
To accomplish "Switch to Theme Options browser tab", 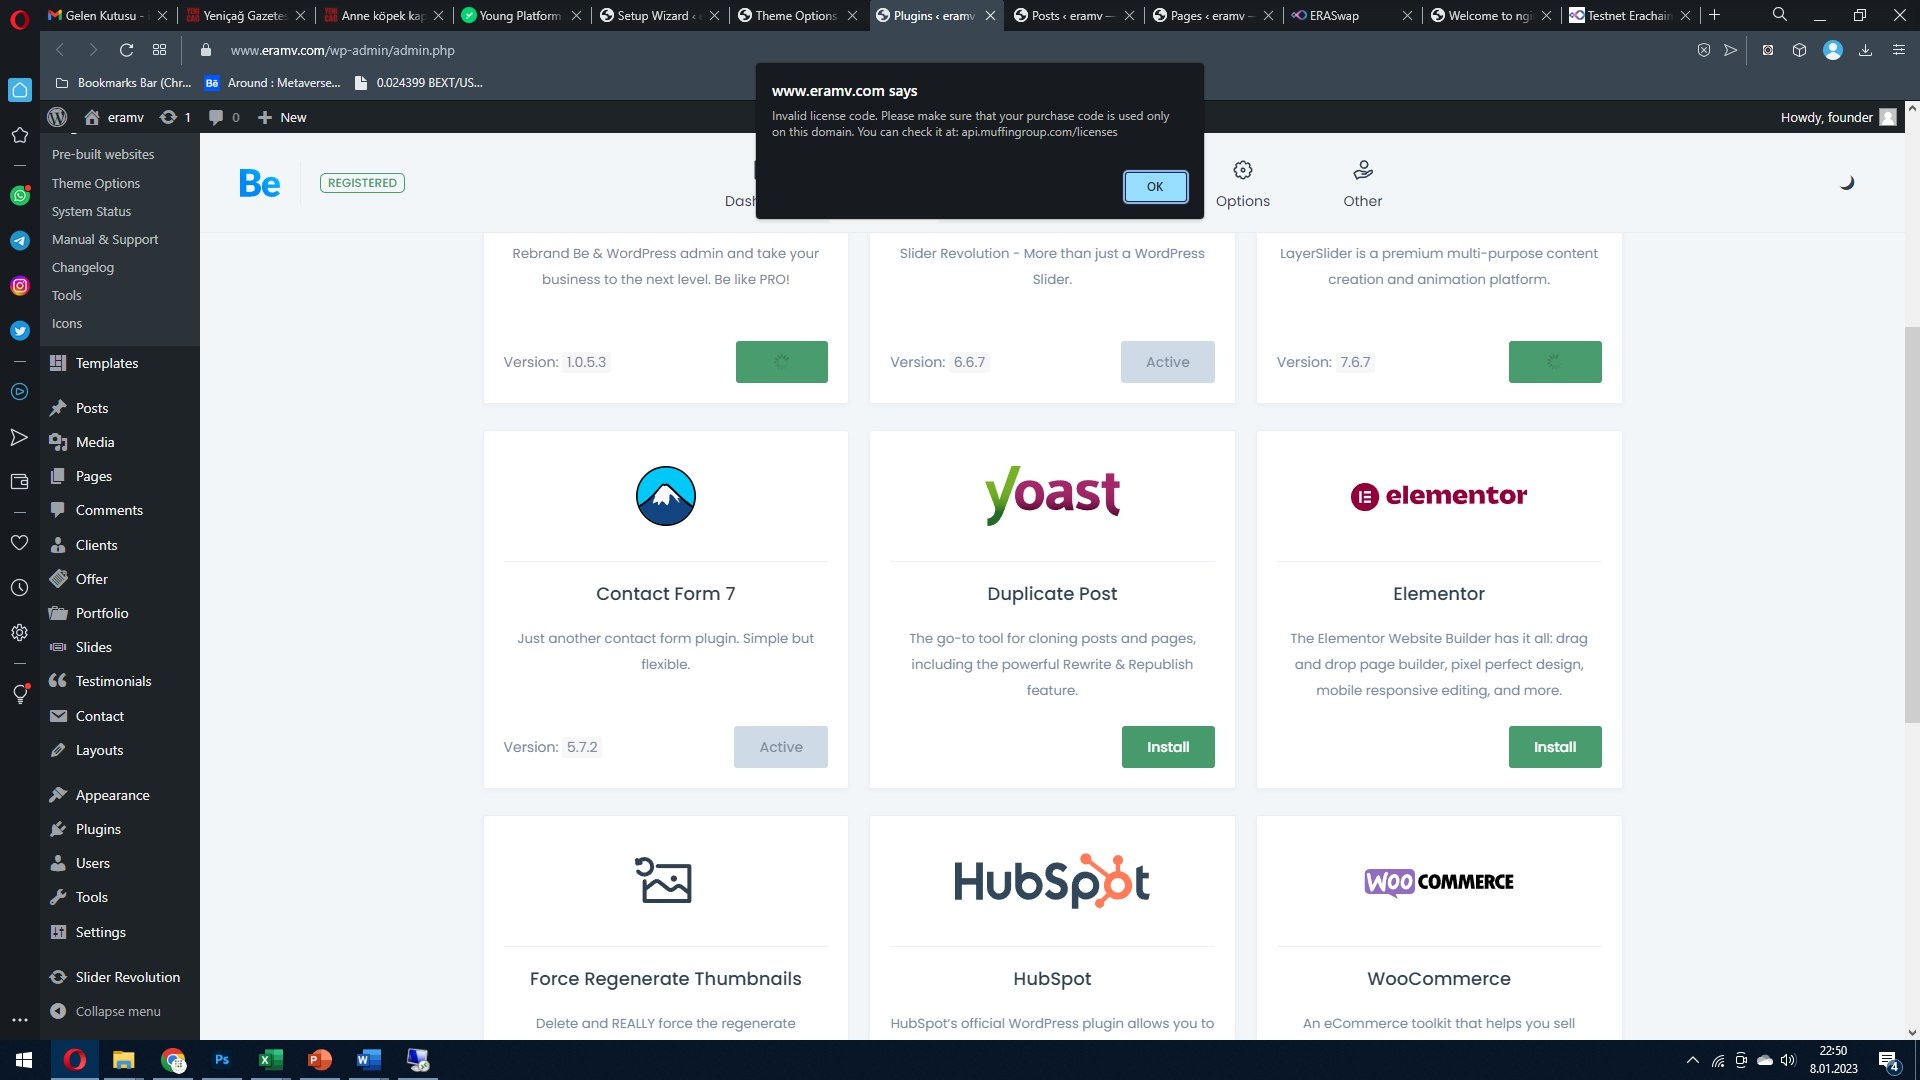I will pyautogui.click(x=796, y=16).
